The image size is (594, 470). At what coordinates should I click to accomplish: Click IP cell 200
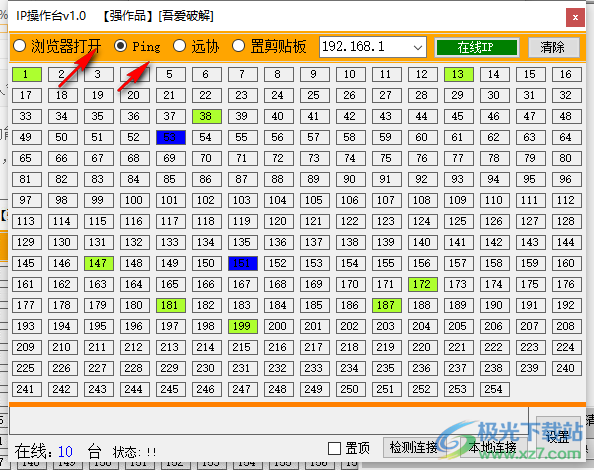point(279,326)
